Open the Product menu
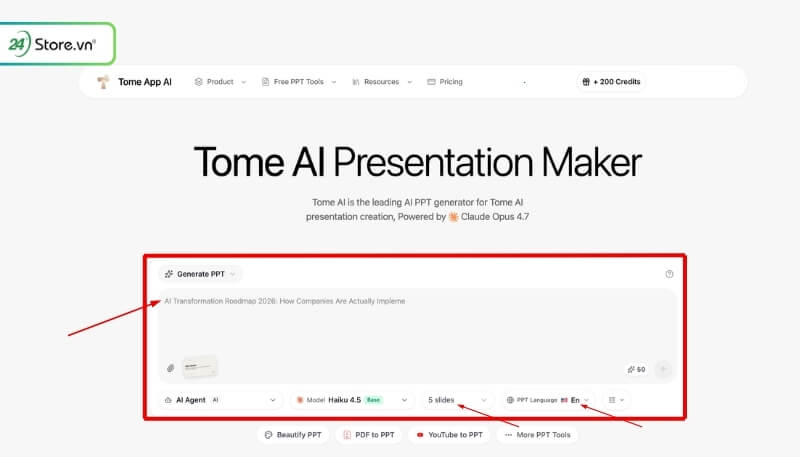 [220, 82]
